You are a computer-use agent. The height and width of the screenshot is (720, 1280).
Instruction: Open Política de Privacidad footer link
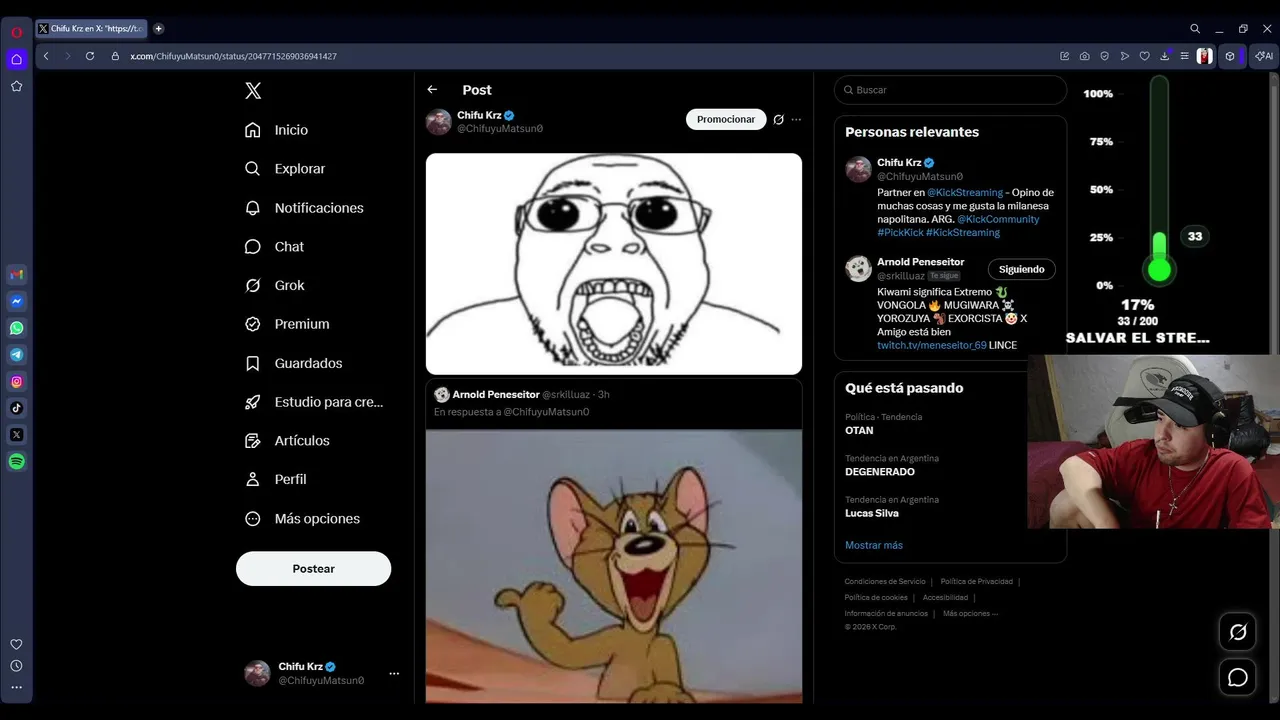click(x=976, y=582)
